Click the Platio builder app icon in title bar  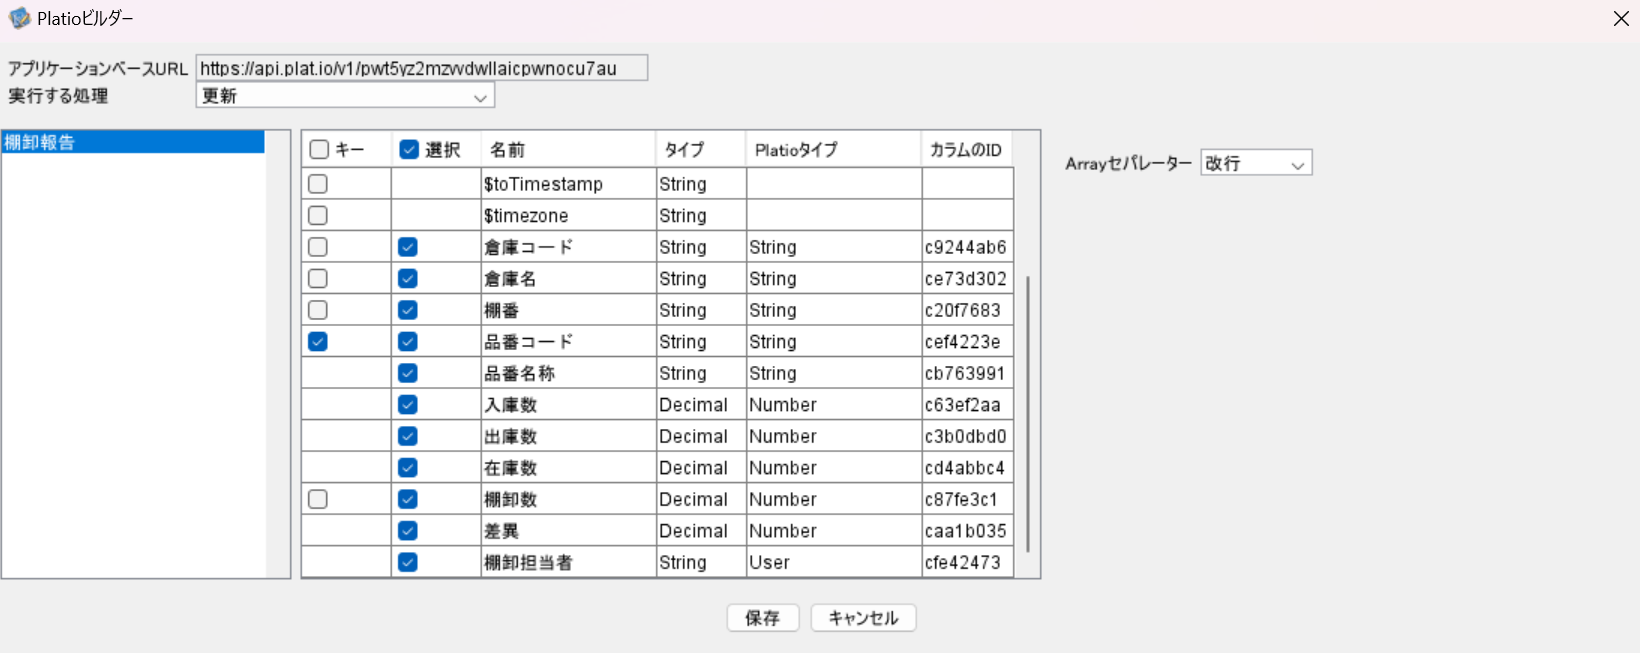(19, 18)
